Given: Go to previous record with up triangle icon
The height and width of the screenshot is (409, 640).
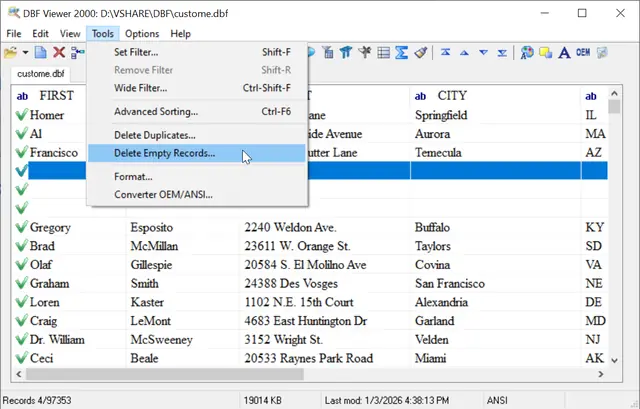Looking at the screenshot, I should tap(464, 53).
